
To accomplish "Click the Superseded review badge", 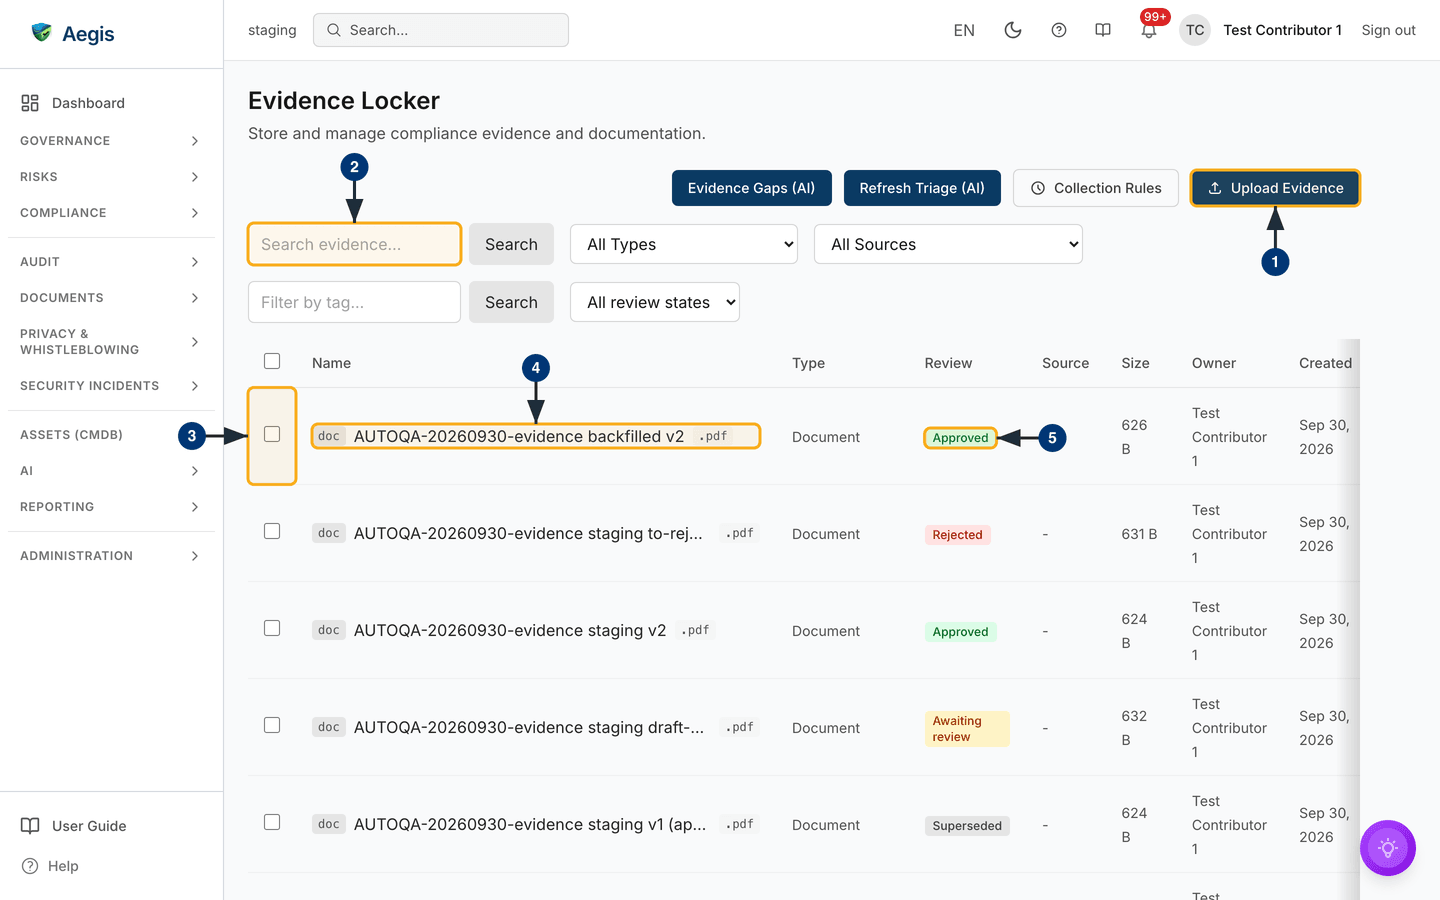I will [x=967, y=826].
